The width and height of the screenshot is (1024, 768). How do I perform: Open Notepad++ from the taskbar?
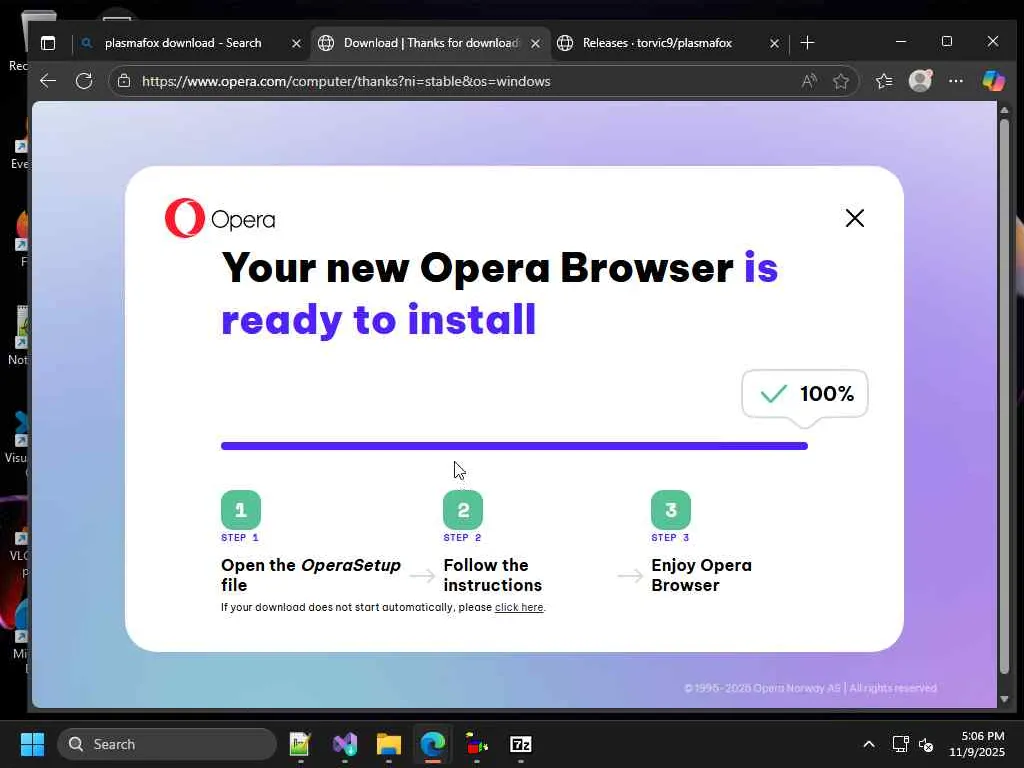click(x=300, y=744)
